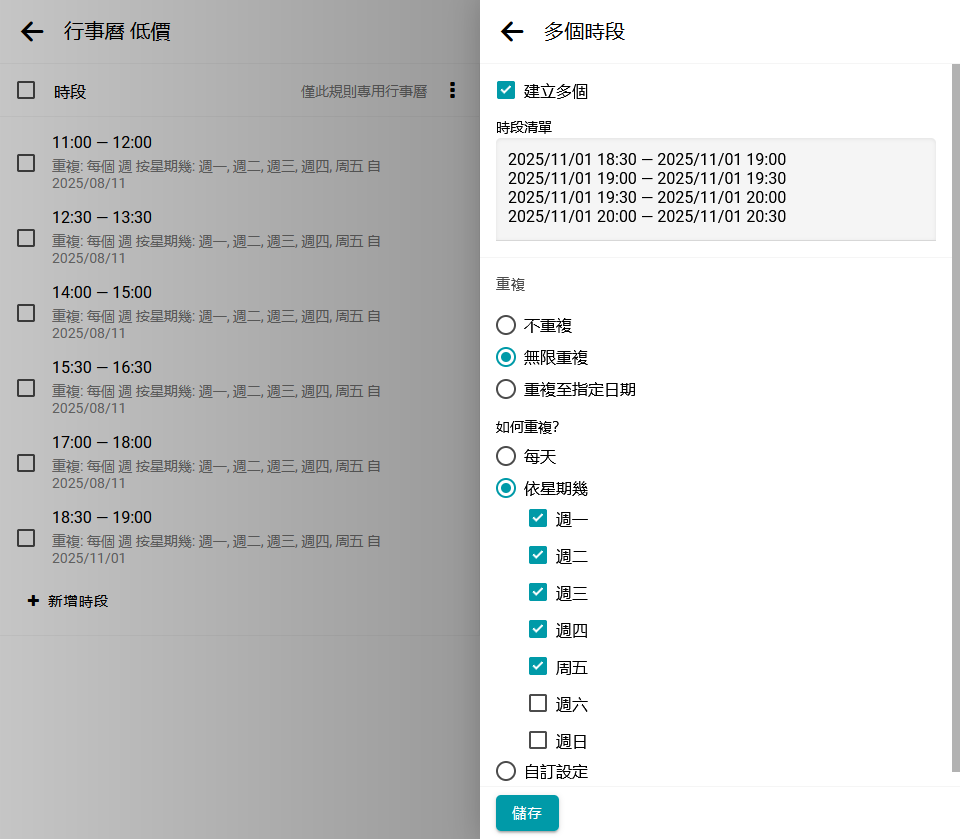960x839 pixels.
Task: Click inside the 時段清單 text area
Action: click(715, 190)
